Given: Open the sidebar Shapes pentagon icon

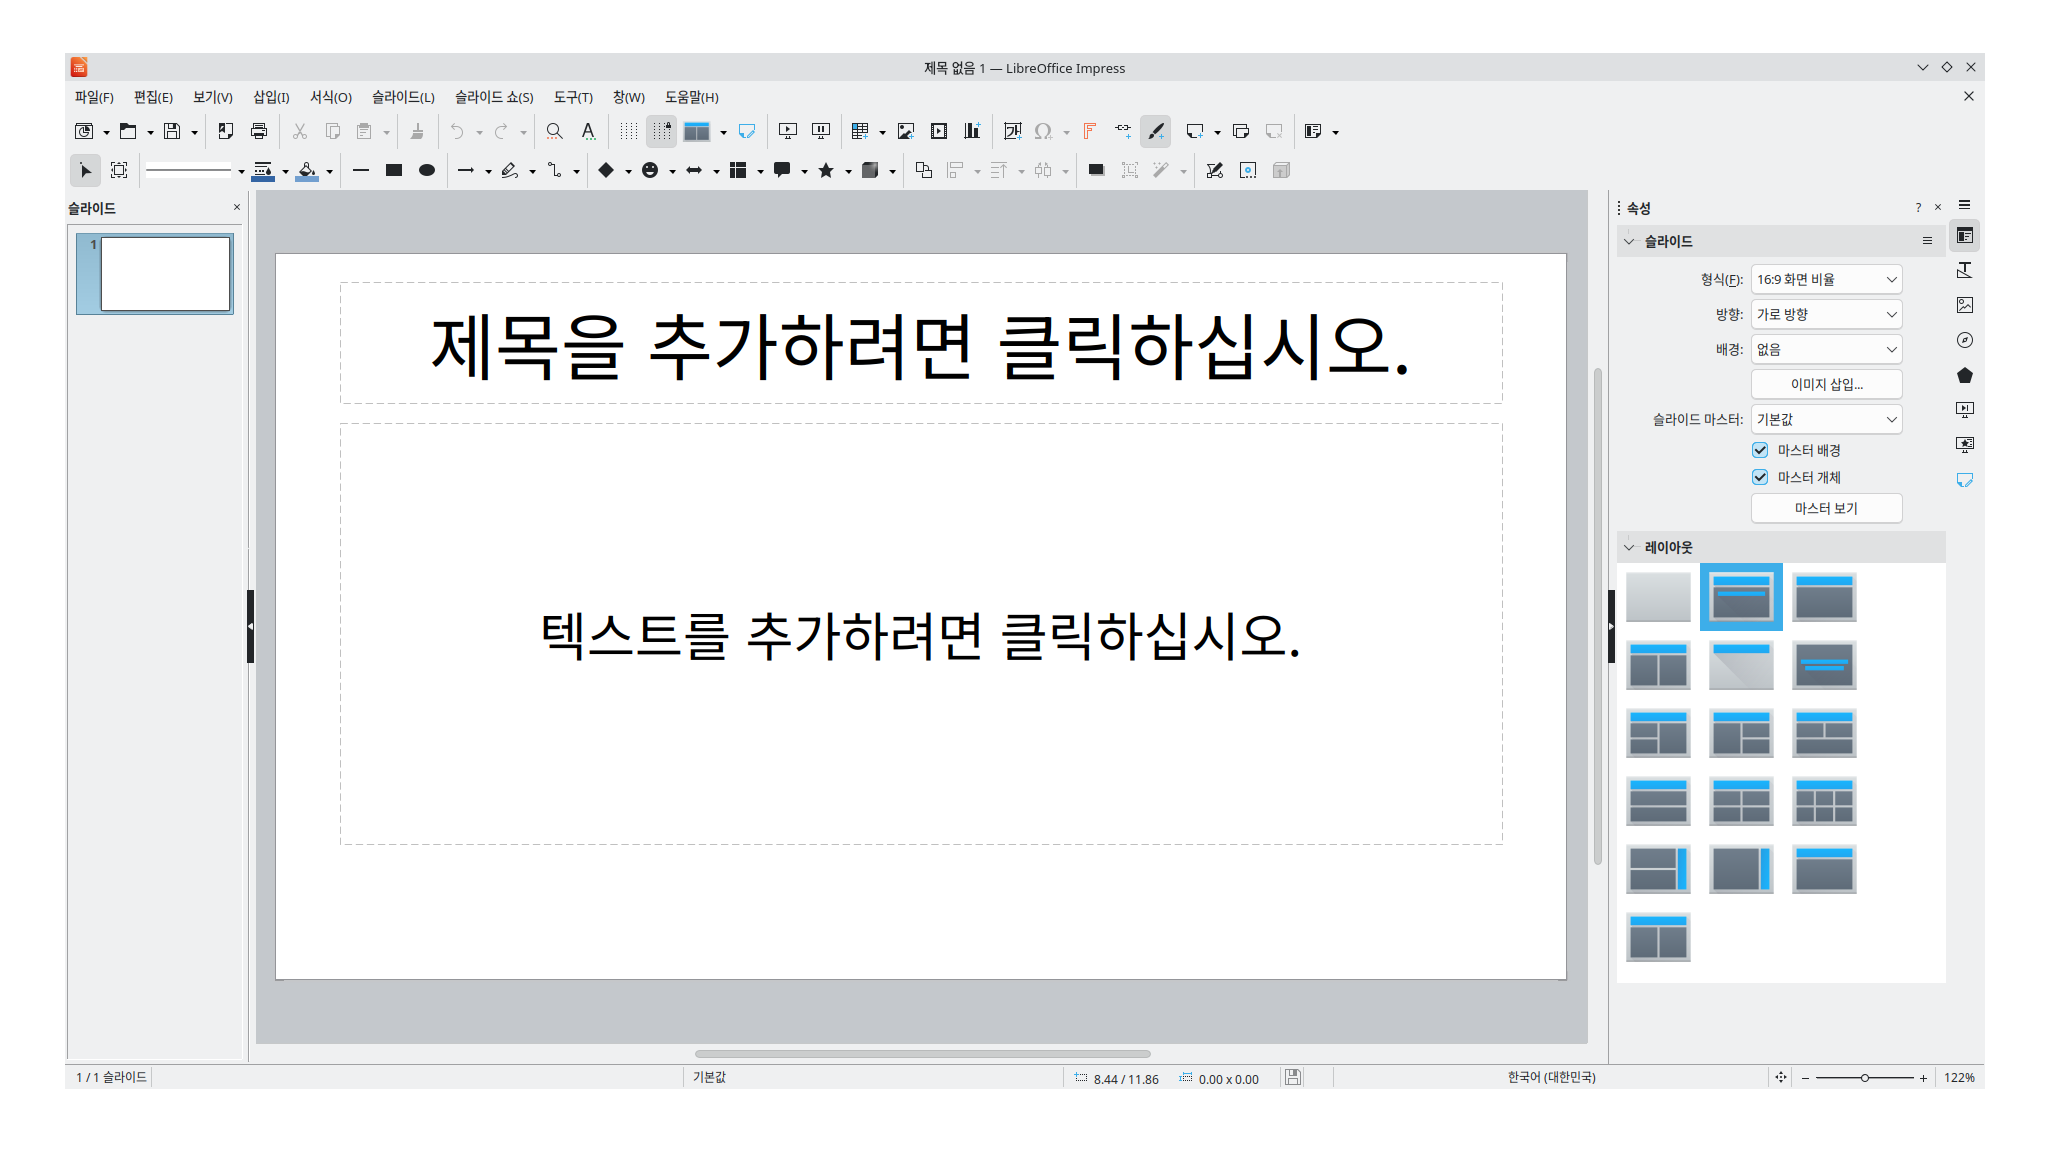Looking at the screenshot, I should pyautogui.click(x=1965, y=375).
